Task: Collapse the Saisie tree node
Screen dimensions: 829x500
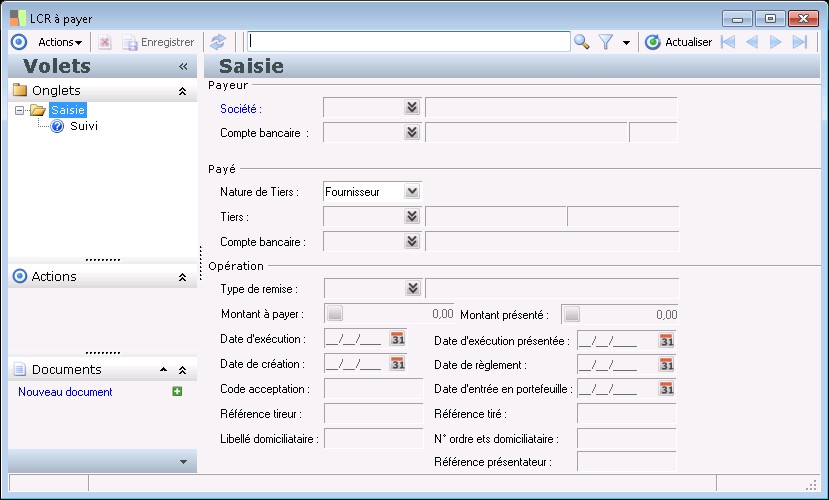Action: coord(20,110)
